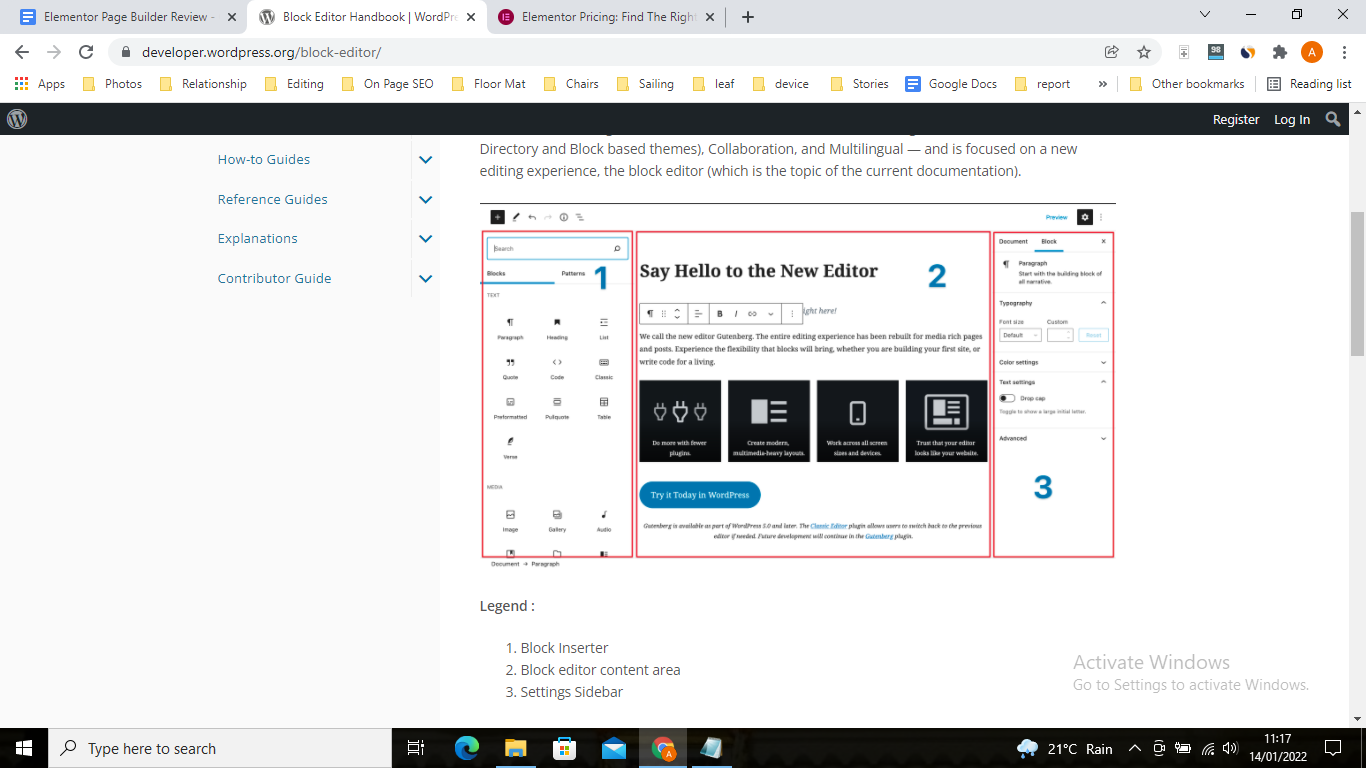Open the orange profile avatar menu
The height and width of the screenshot is (768, 1366).
coord(1311,52)
